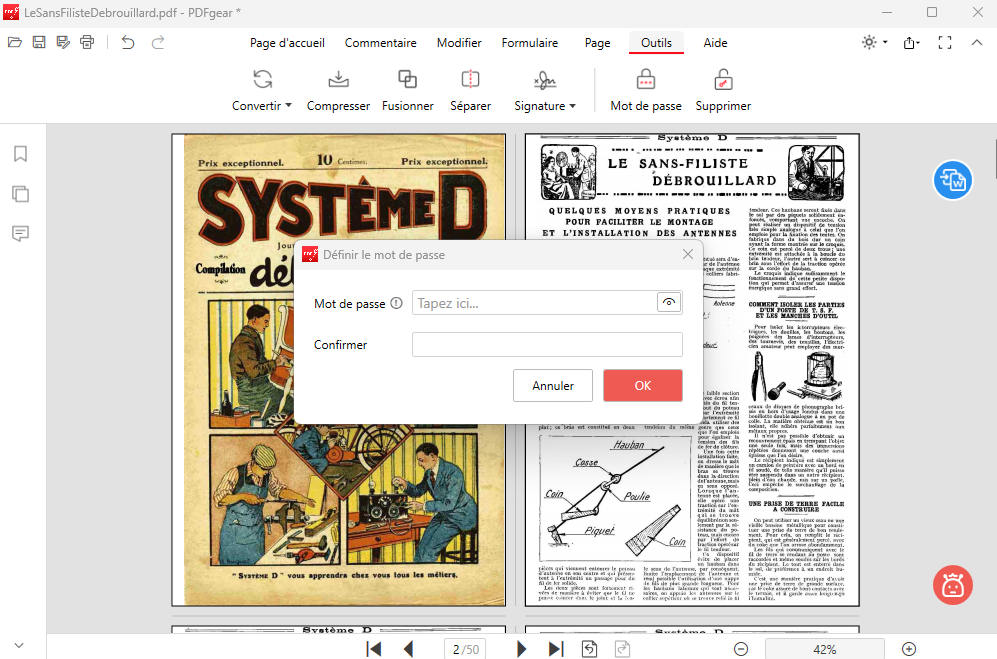Click the Save As icon with pencil
The width and height of the screenshot is (997, 659).
click(x=63, y=43)
